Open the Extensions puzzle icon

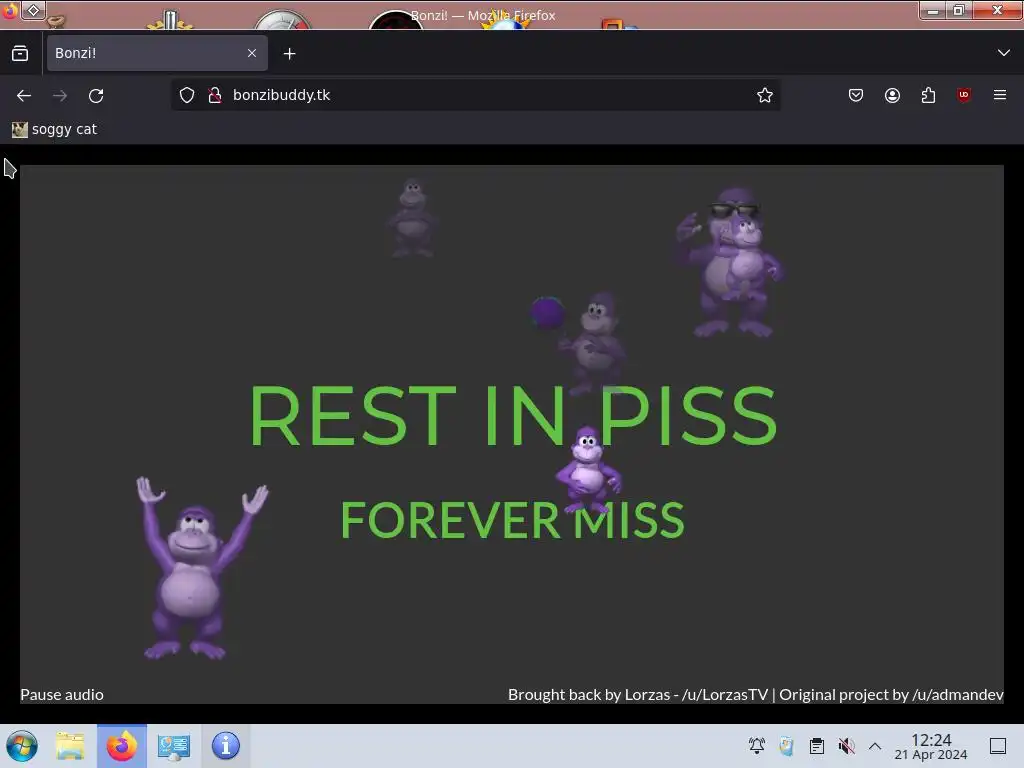(928, 95)
